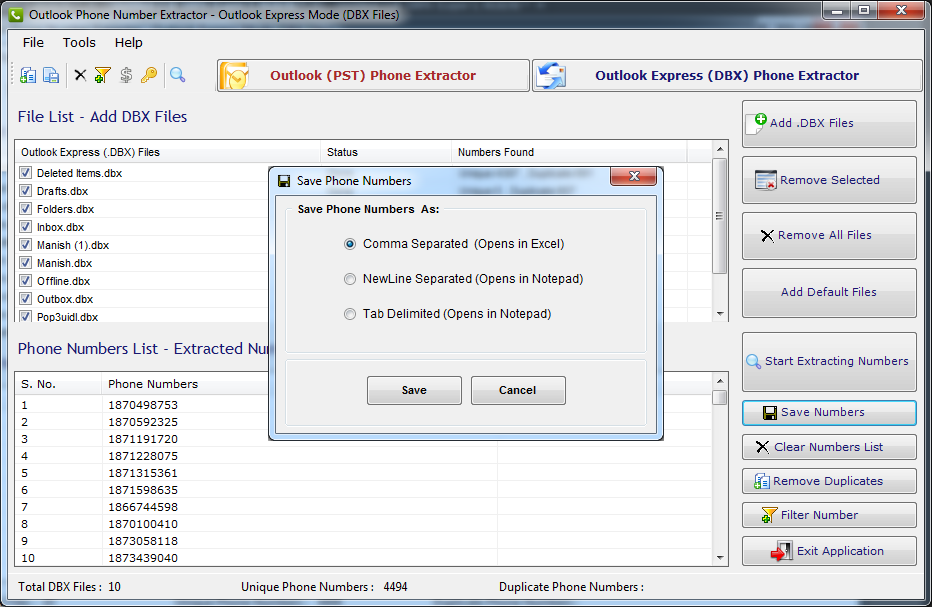The width and height of the screenshot is (932, 607).
Task: Click file list scrollbar up arrow
Action: click(x=720, y=149)
